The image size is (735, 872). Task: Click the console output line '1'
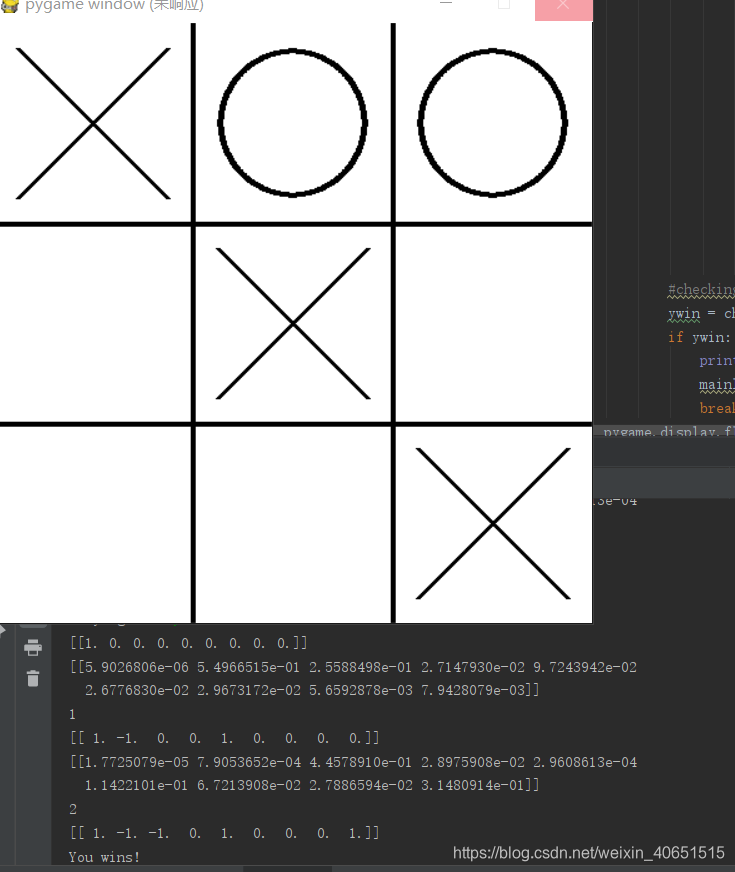72,714
